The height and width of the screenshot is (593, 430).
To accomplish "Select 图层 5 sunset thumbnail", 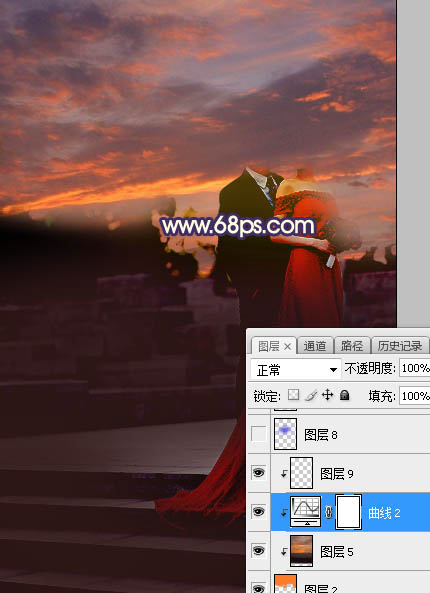I will click(301, 551).
